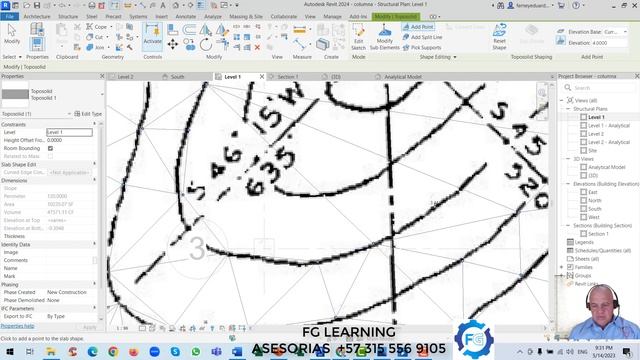The image size is (640, 360).
Task: Activate the Controls tool
Action: 152,36
